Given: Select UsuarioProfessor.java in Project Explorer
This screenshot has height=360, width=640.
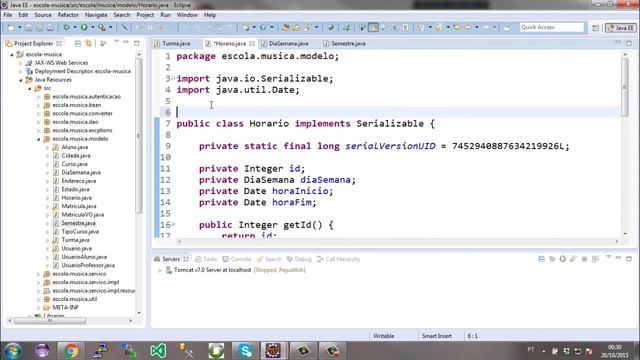Looking at the screenshot, I should (88, 265).
